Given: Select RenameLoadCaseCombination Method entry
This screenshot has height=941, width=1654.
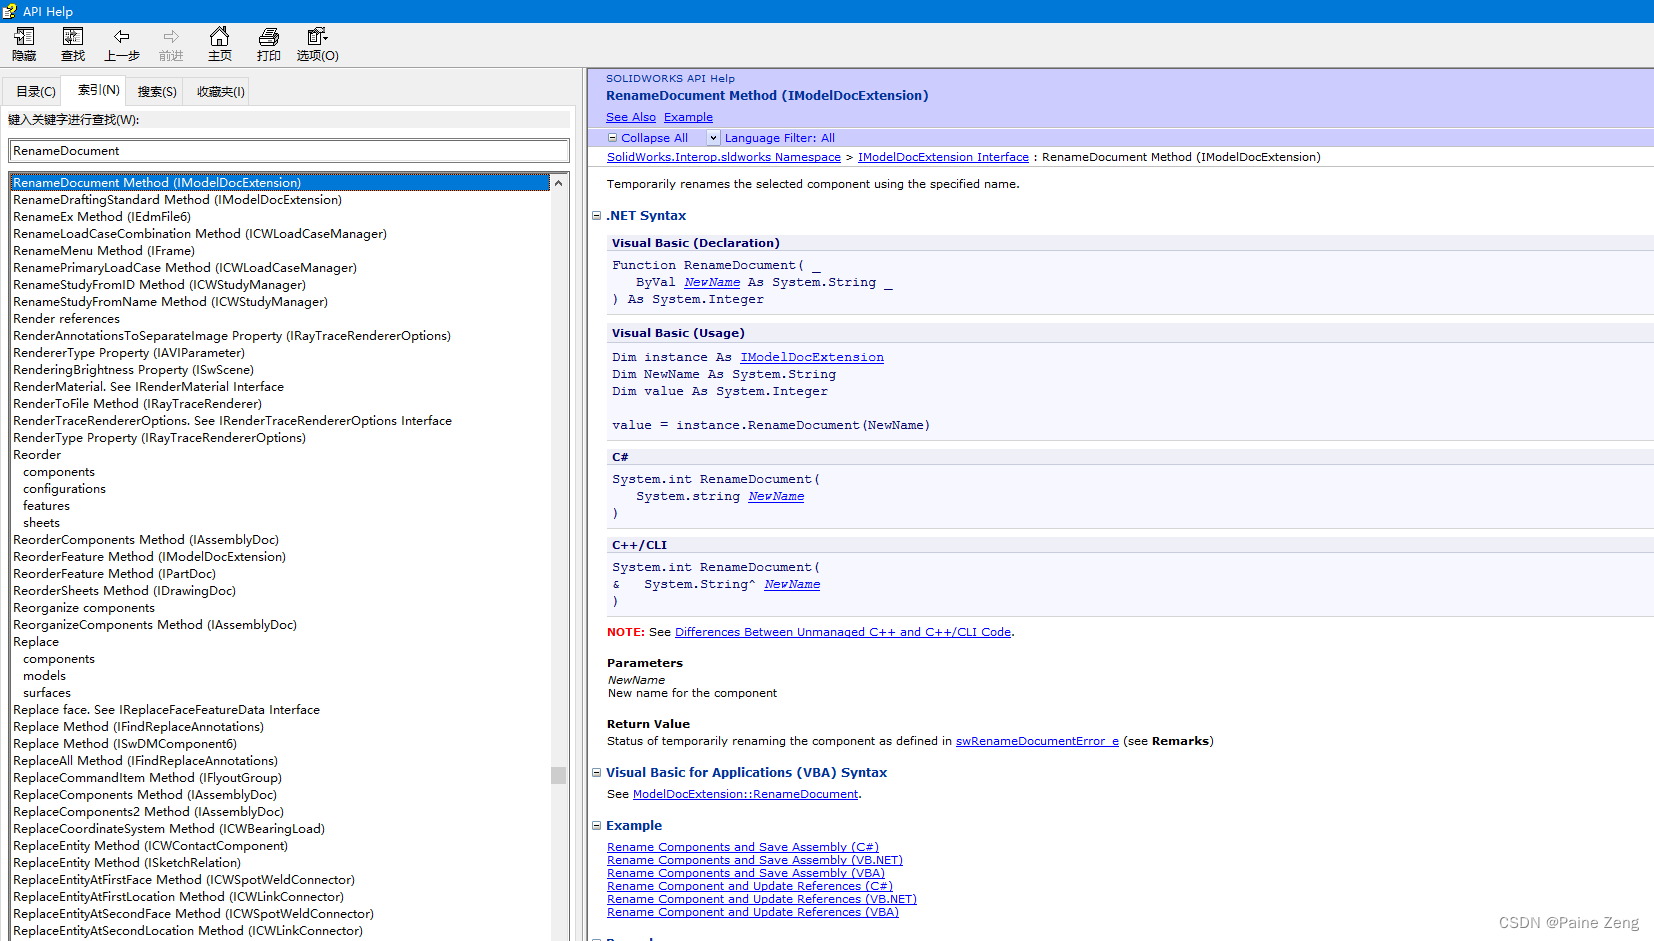Looking at the screenshot, I should point(200,234).
